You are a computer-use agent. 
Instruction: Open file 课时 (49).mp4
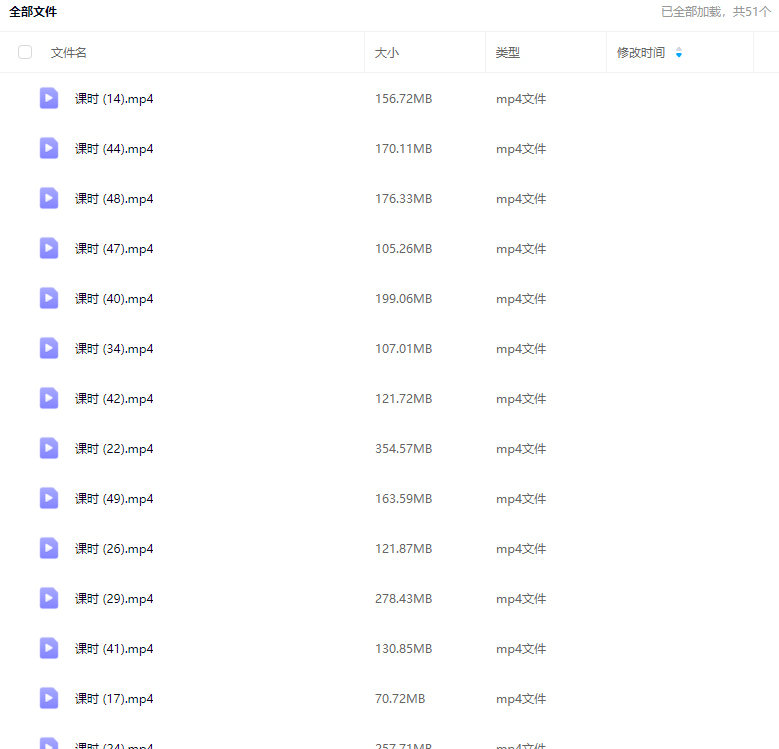point(114,499)
